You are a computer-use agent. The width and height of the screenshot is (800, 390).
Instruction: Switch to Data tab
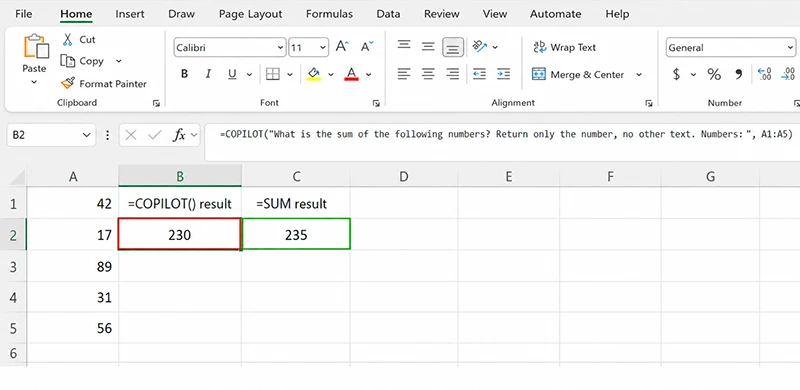click(388, 14)
